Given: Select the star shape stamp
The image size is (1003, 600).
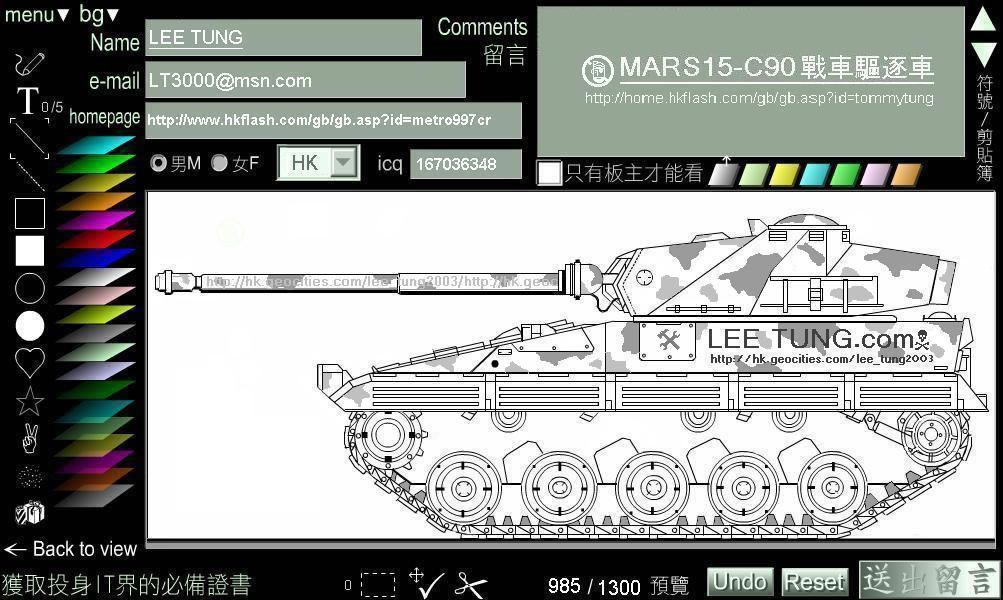Looking at the screenshot, I should [29, 402].
